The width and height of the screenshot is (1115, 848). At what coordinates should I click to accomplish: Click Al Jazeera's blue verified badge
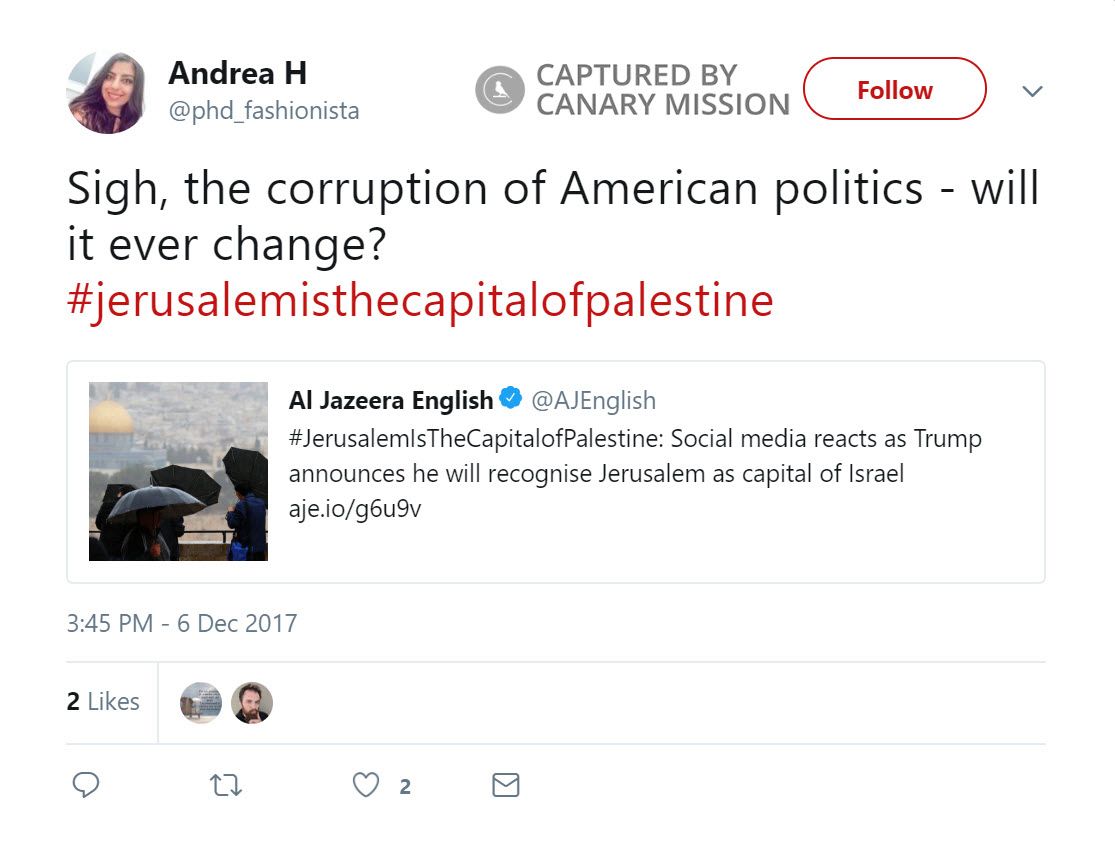tap(508, 399)
